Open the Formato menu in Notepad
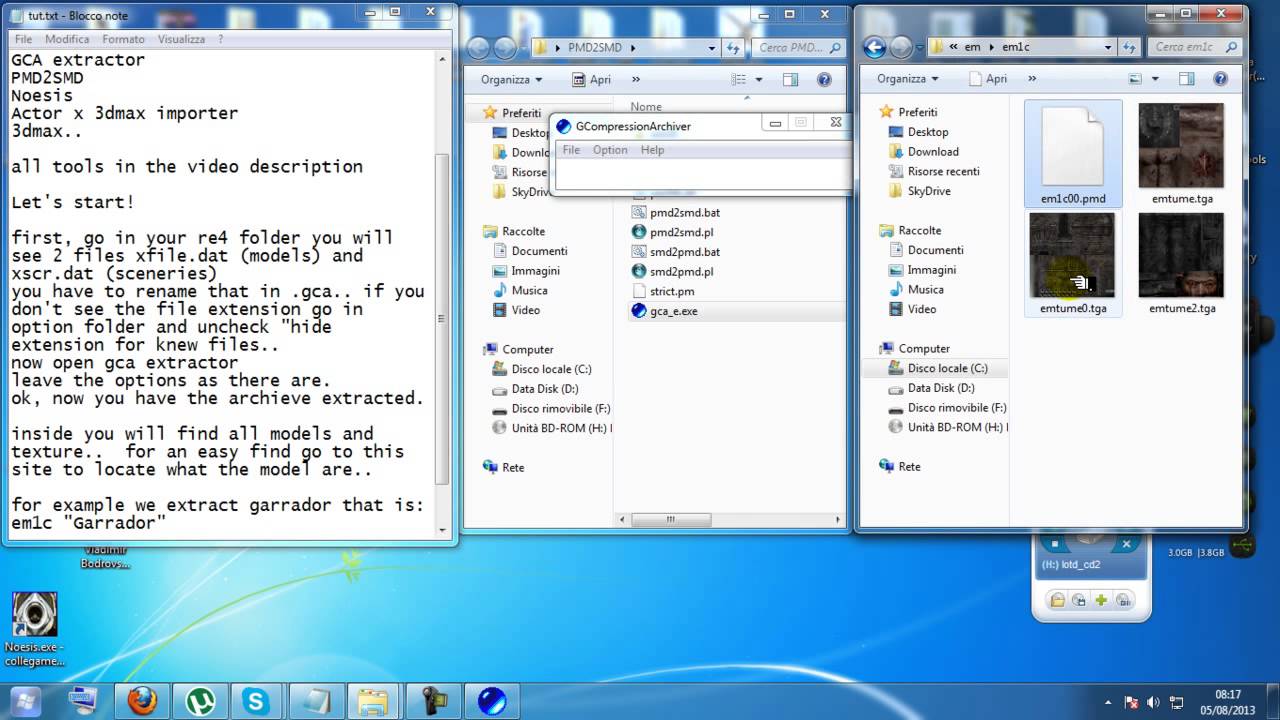The width and height of the screenshot is (1280, 720). pyautogui.click(x=123, y=39)
